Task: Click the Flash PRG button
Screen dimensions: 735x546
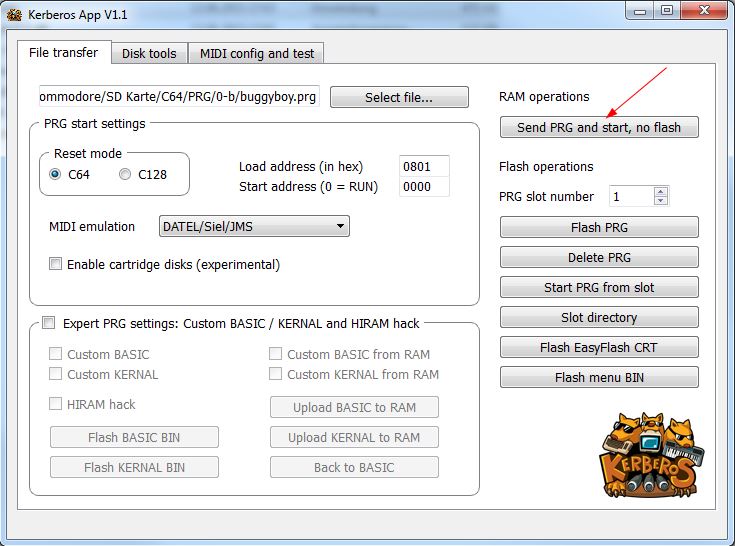Action: coord(598,227)
